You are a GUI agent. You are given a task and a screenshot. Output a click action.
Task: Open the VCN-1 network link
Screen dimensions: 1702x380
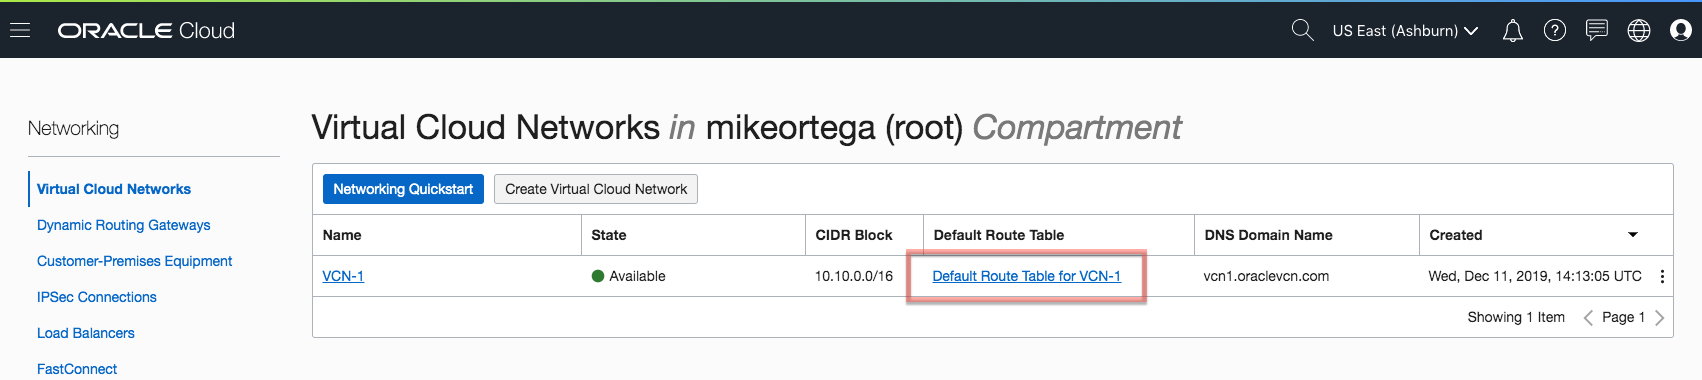coord(343,276)
